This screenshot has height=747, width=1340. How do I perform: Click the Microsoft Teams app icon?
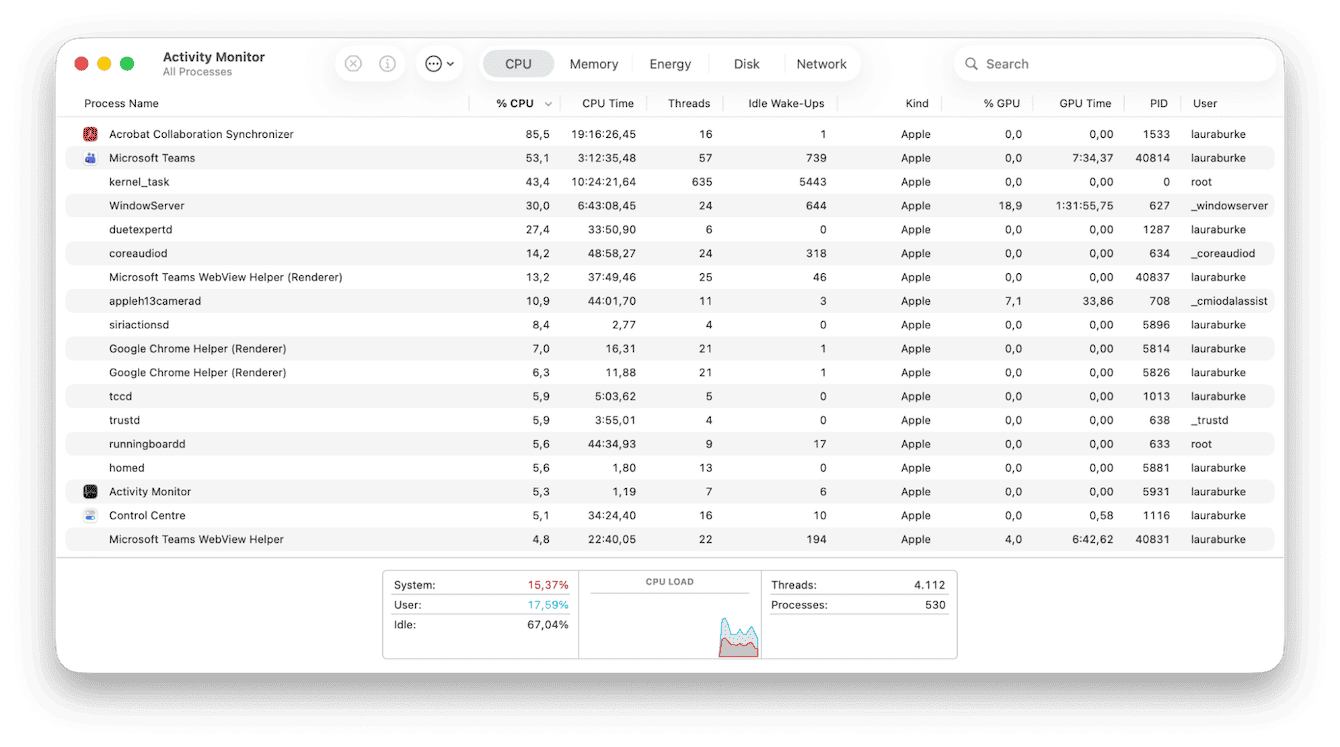pos(90,158)
